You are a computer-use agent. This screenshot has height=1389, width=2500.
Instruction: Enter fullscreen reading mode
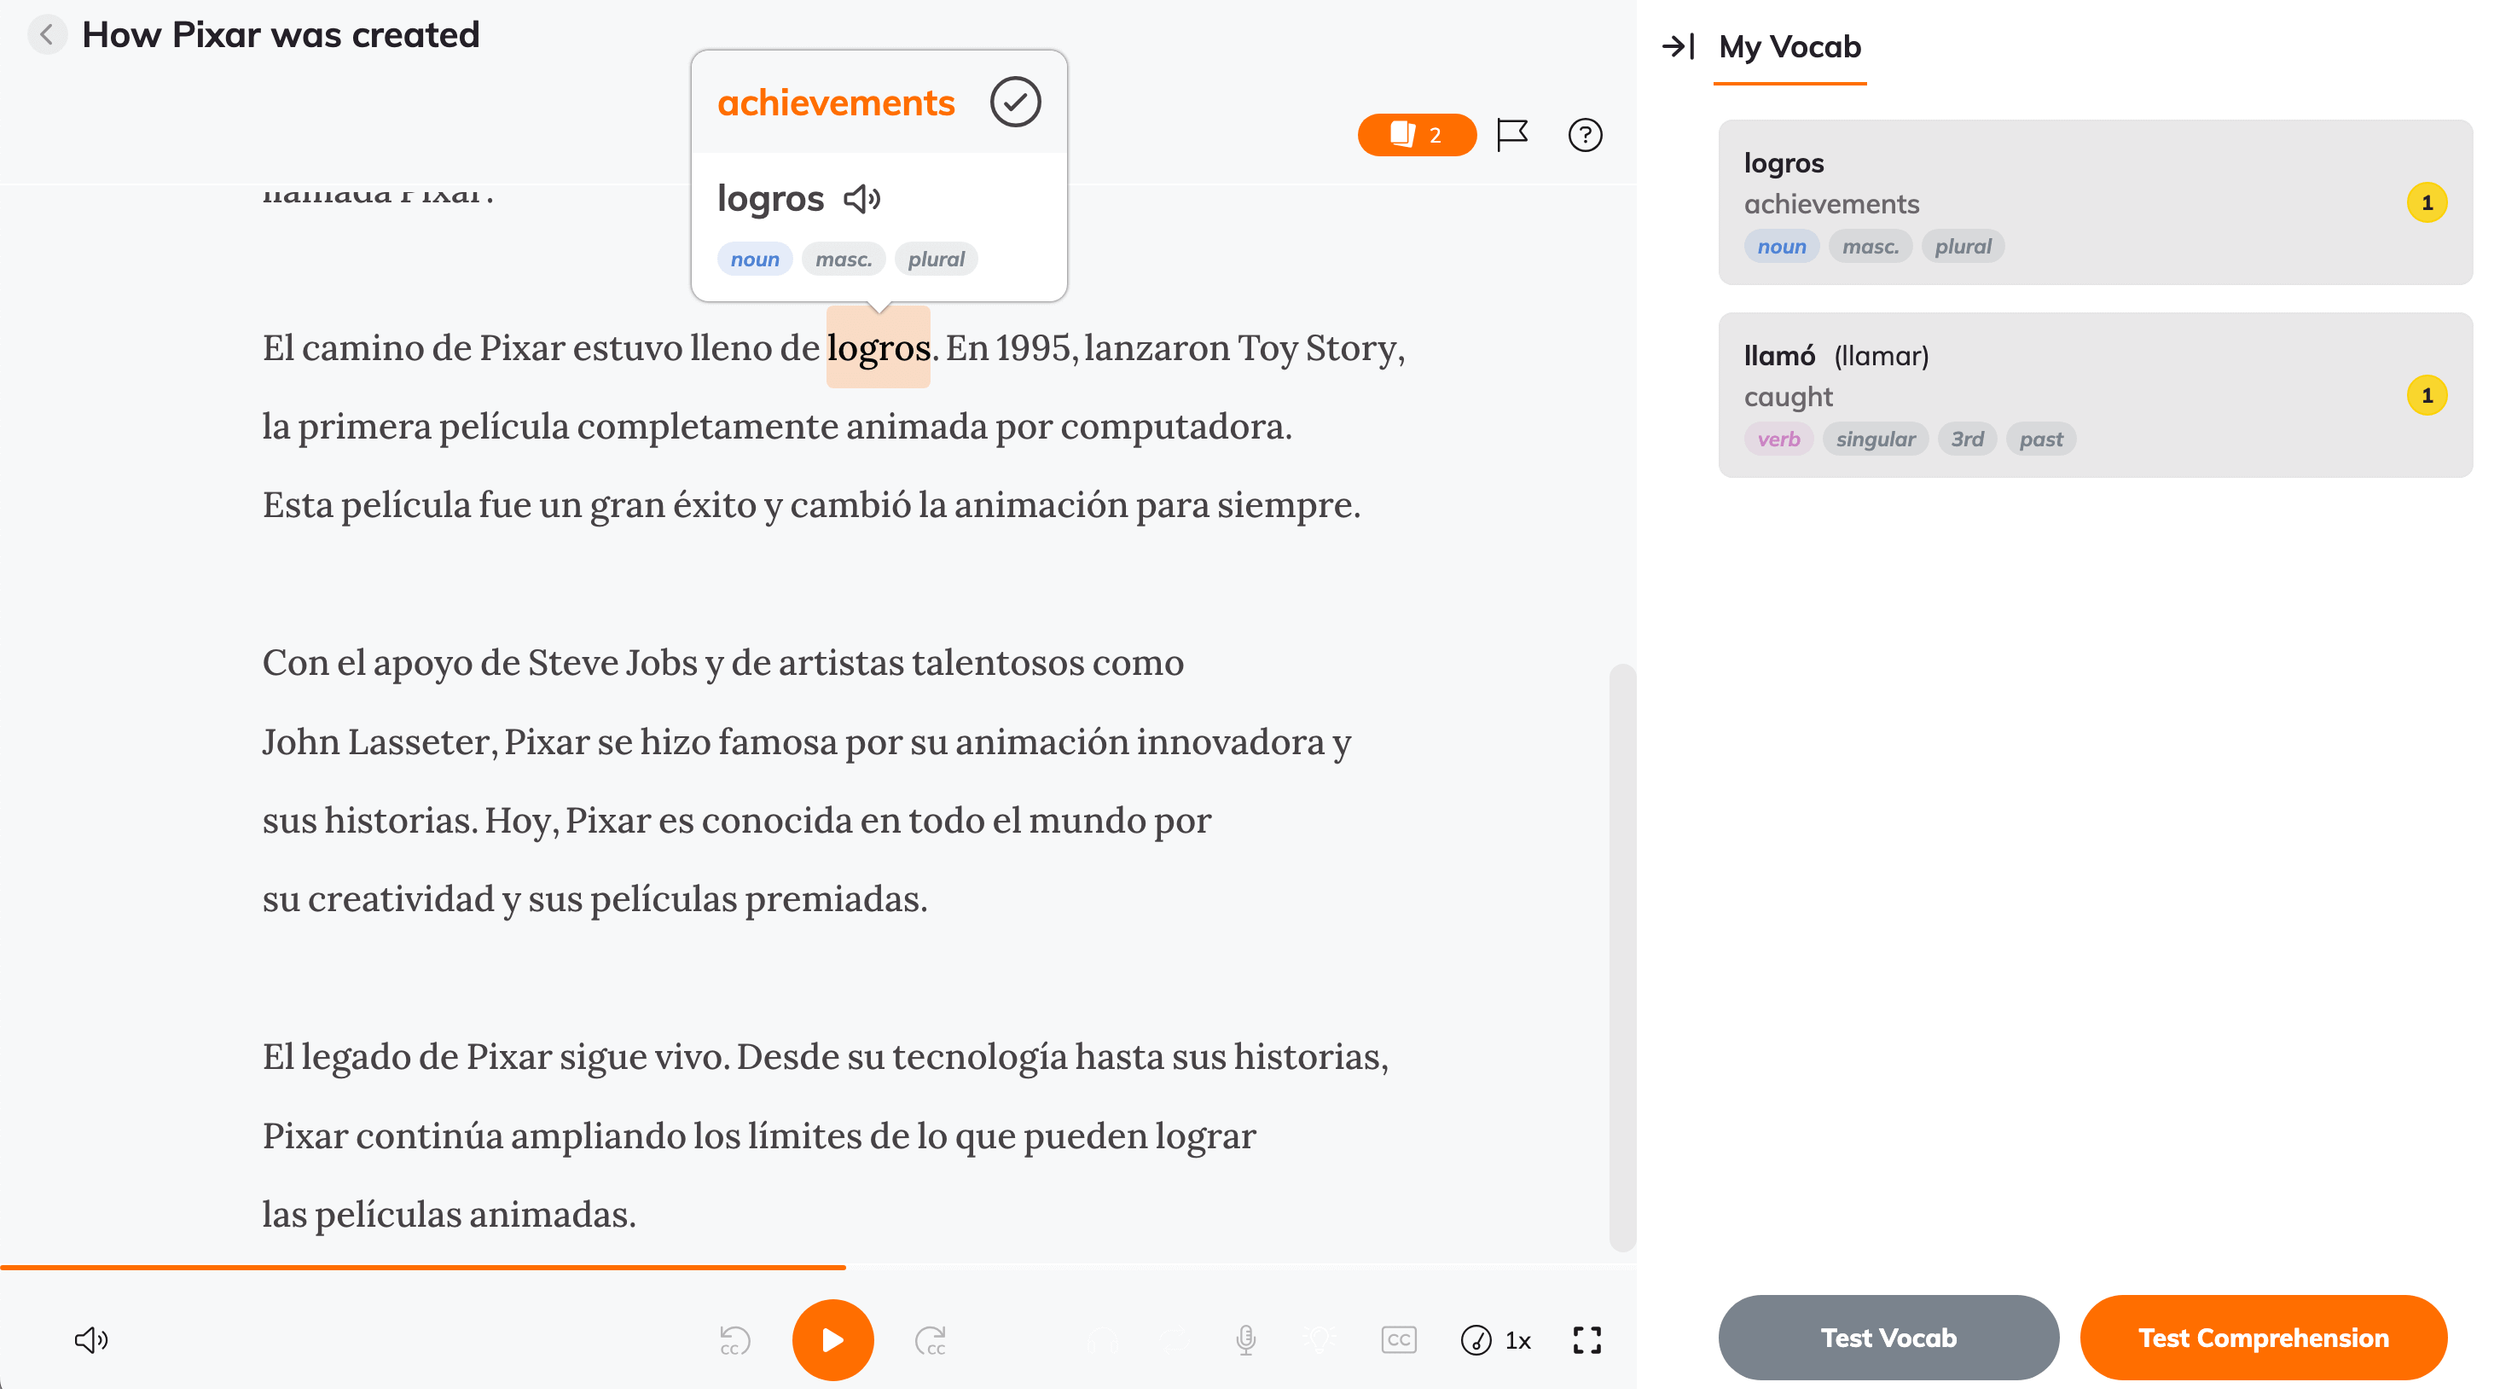pos(1586,1340)
